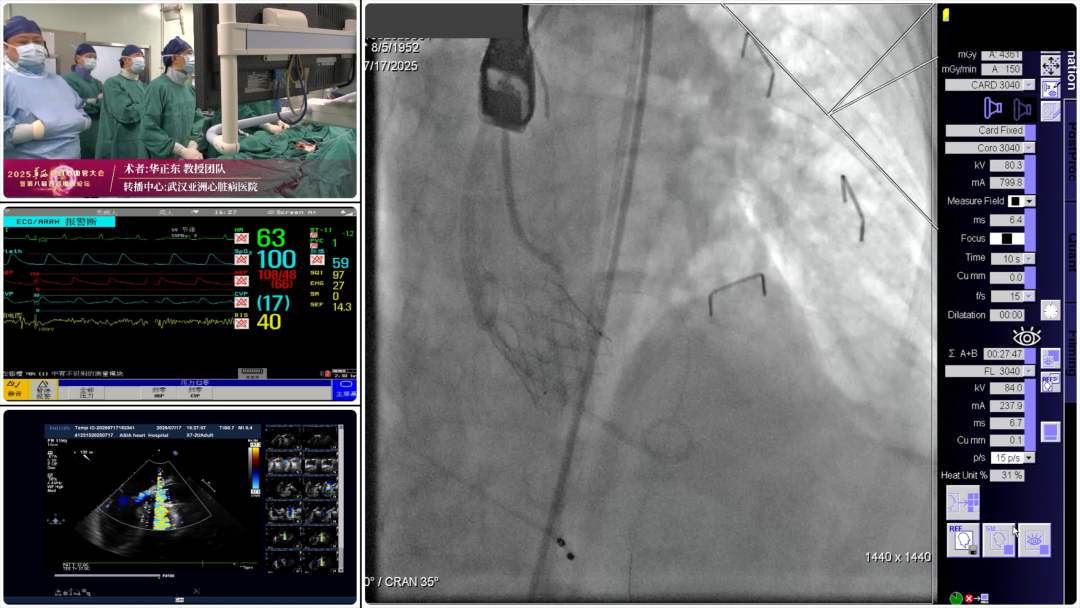Click the ultrasound thumbnail strip scrollbar
1080x608 pixels.
(341, 497)
